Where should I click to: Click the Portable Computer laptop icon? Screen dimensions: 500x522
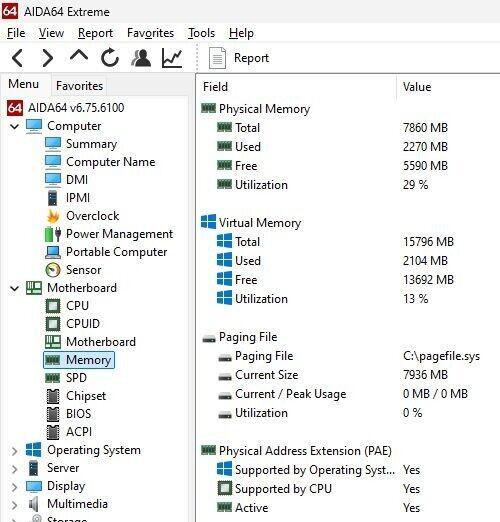53,252
